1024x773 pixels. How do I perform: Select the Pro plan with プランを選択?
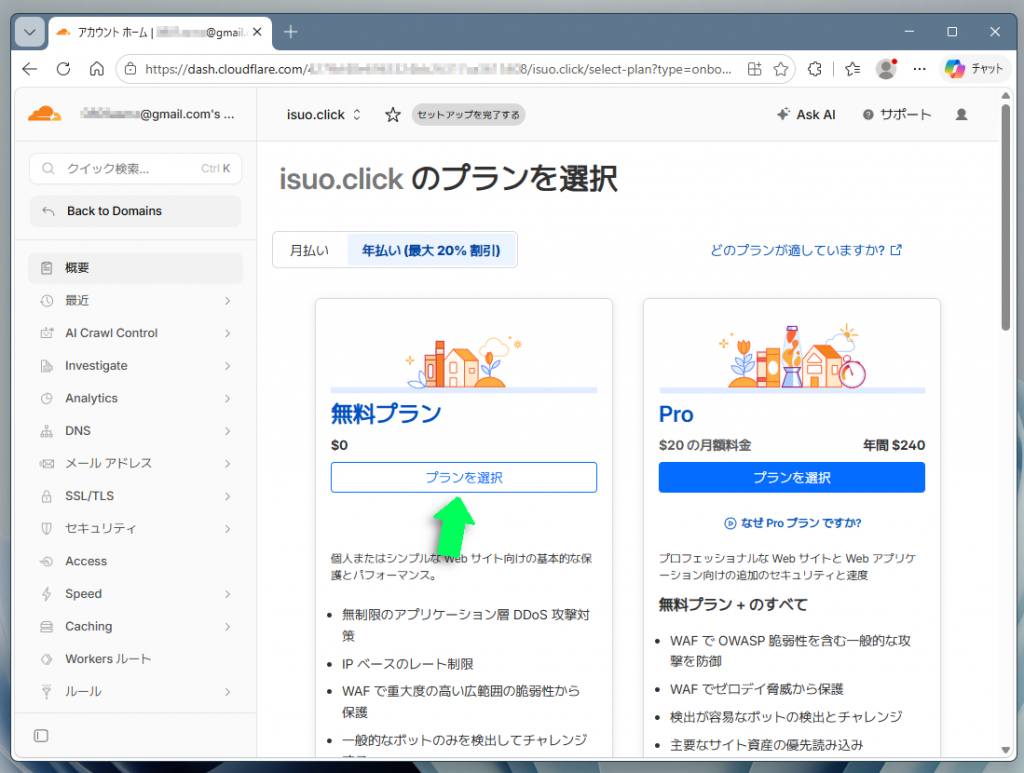pyautogui.click(x=792, y=477)
